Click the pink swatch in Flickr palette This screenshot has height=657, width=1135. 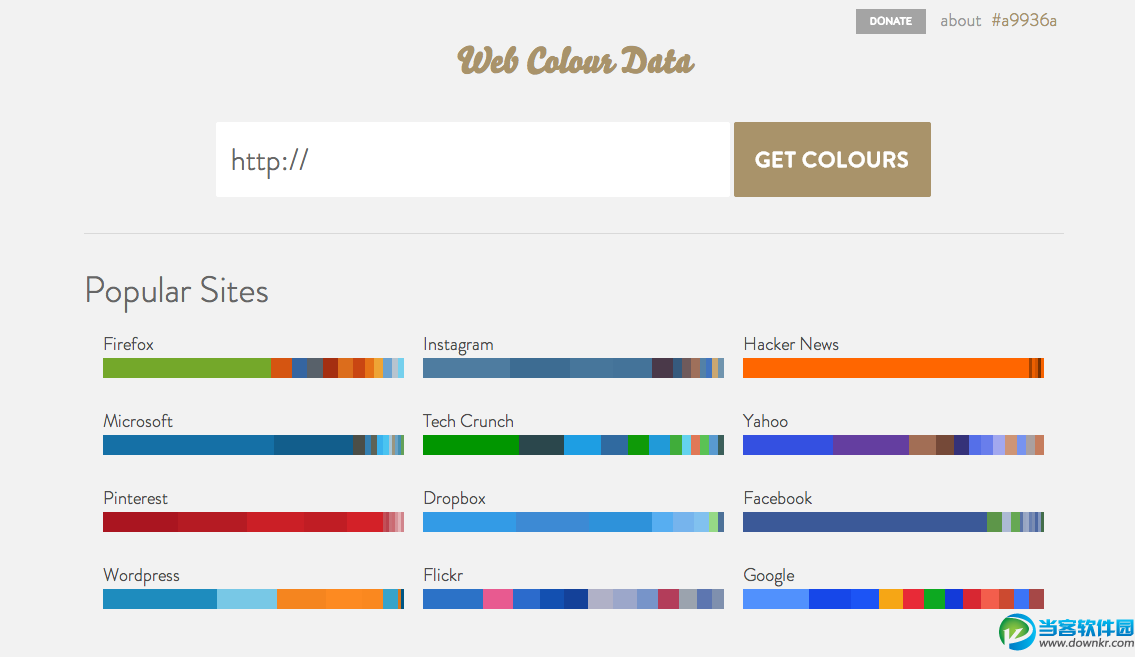tap(497, 599)
